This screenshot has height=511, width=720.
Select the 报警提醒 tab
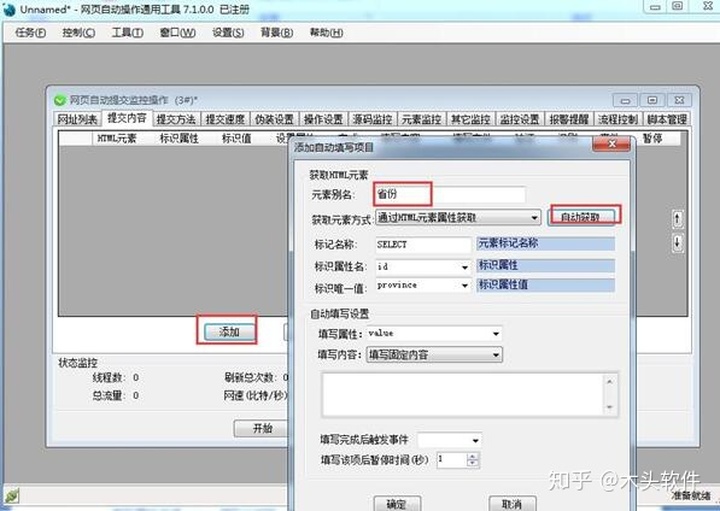point(569,119)
